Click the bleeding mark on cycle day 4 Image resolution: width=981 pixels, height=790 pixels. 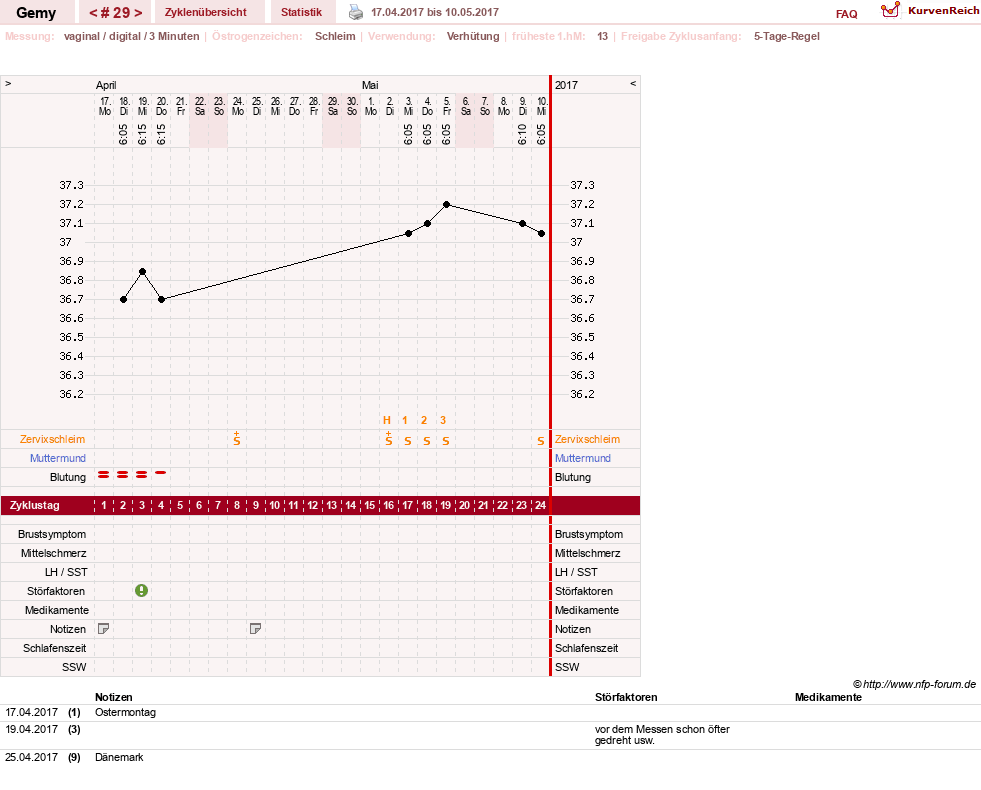161,473
